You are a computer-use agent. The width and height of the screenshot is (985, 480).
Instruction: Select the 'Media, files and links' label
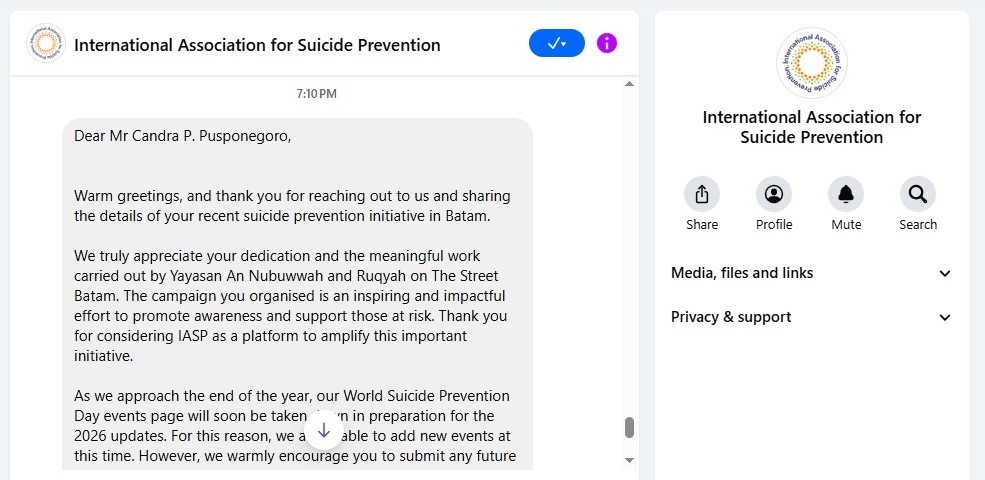pos(742,273)
